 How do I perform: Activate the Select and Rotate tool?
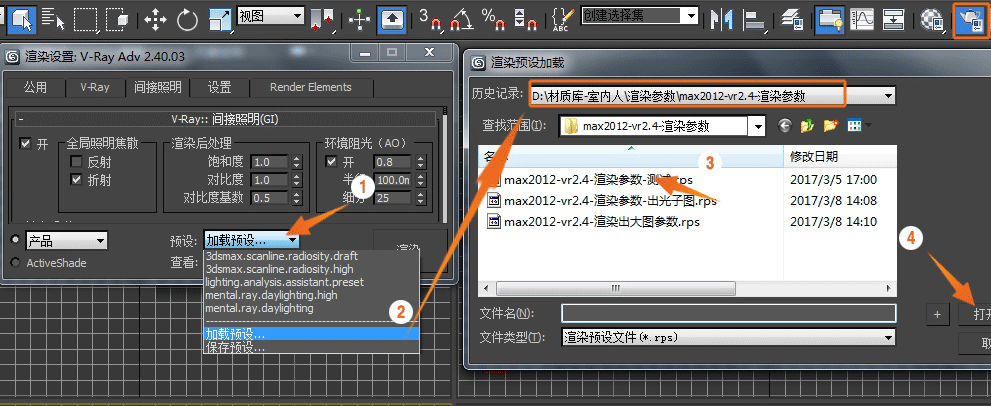pos(187,20)
